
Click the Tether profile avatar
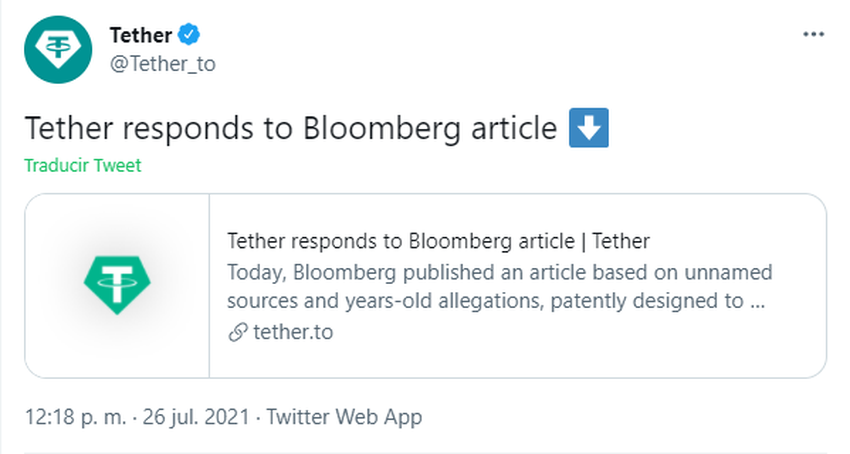pos(58,49)
